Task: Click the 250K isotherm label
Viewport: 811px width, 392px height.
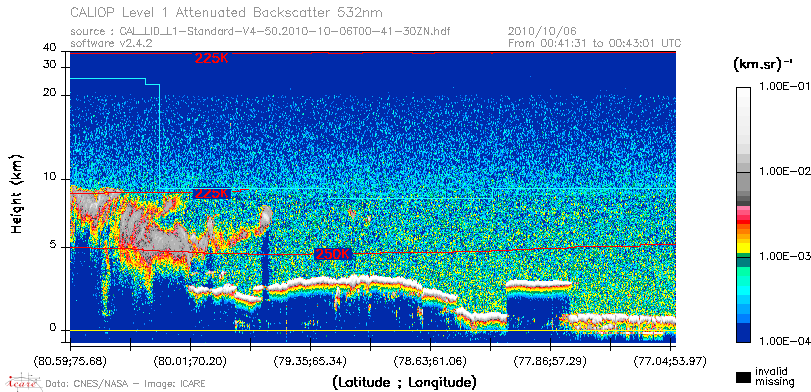Action: pos(333,254)
